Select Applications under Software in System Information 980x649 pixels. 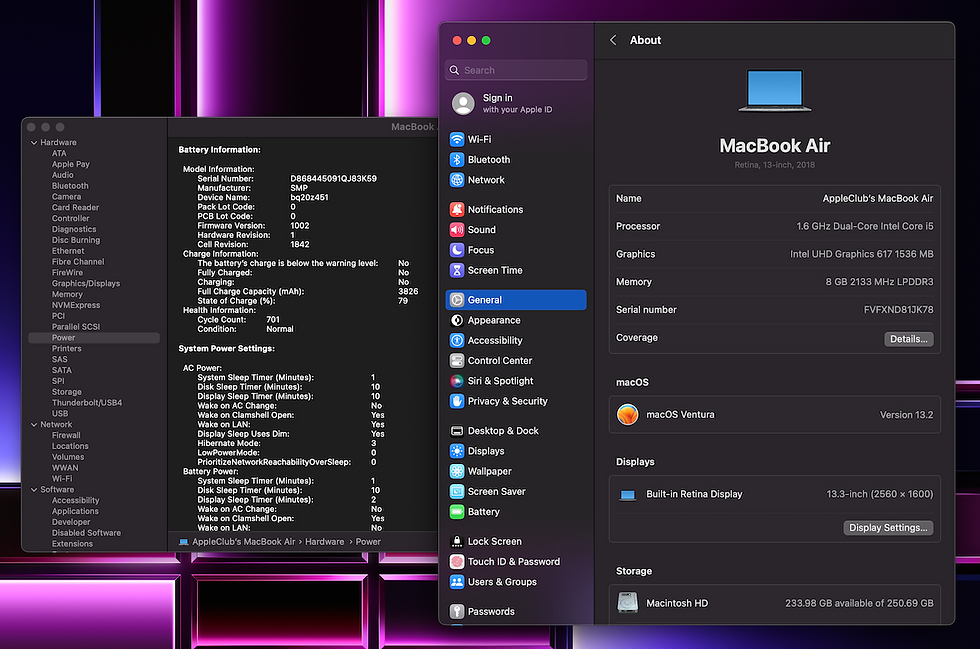[x=75, y=511]
